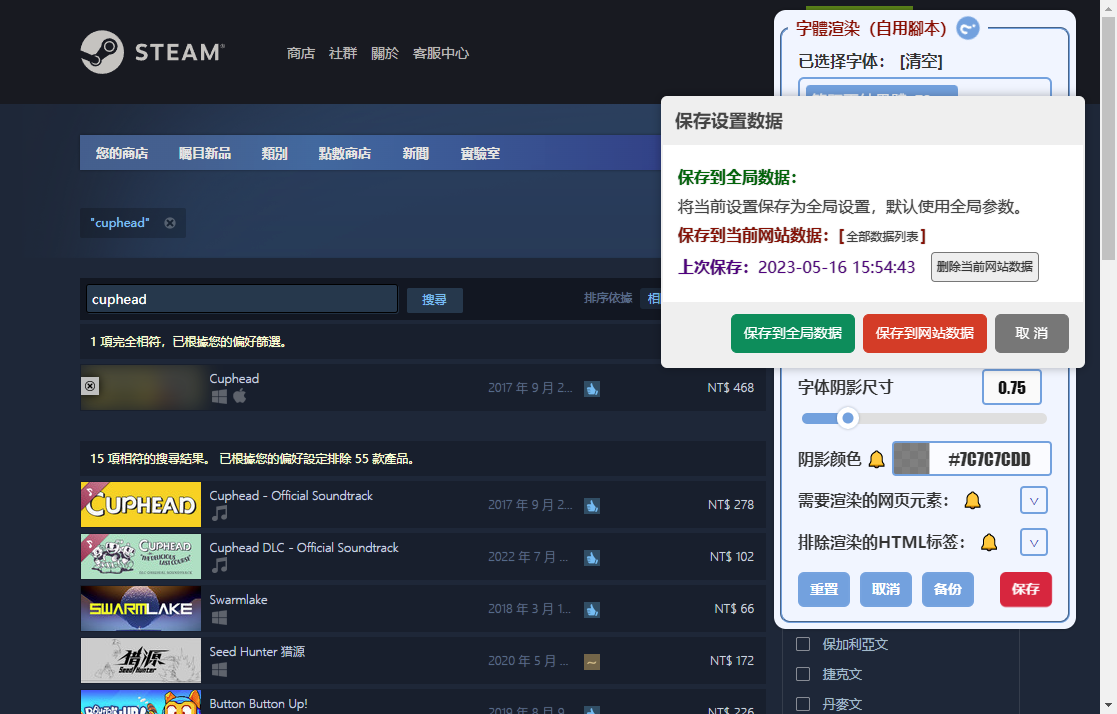The image size is (1117, 714).
Task: Click the 字体阴影尺寸 slider handle
Action: coord(849,418)
